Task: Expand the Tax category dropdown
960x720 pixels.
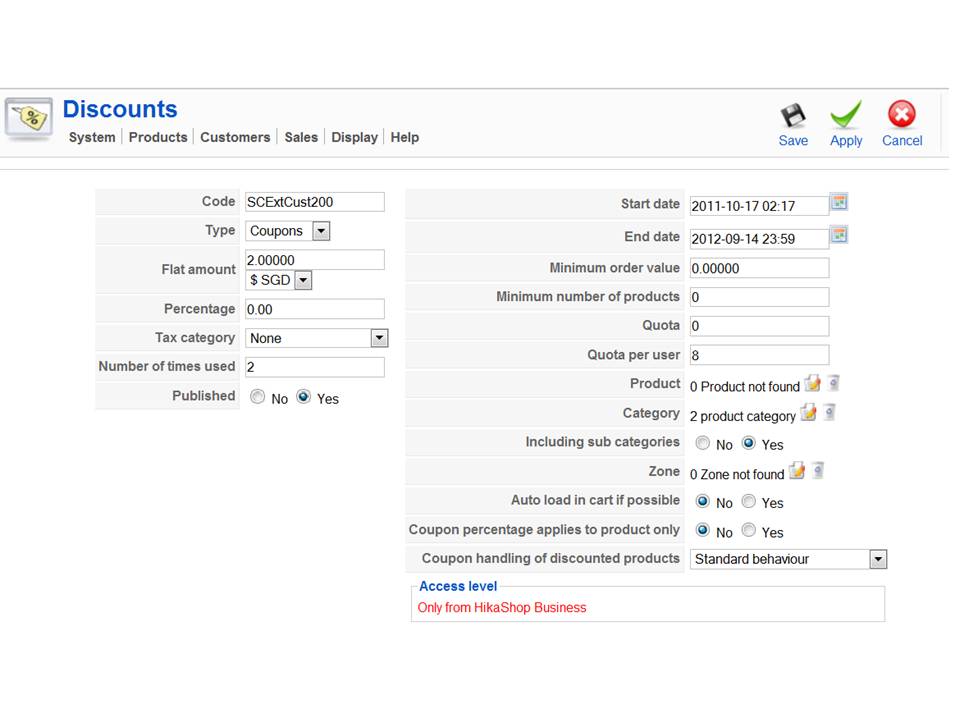Action: [x=379, y=338]
